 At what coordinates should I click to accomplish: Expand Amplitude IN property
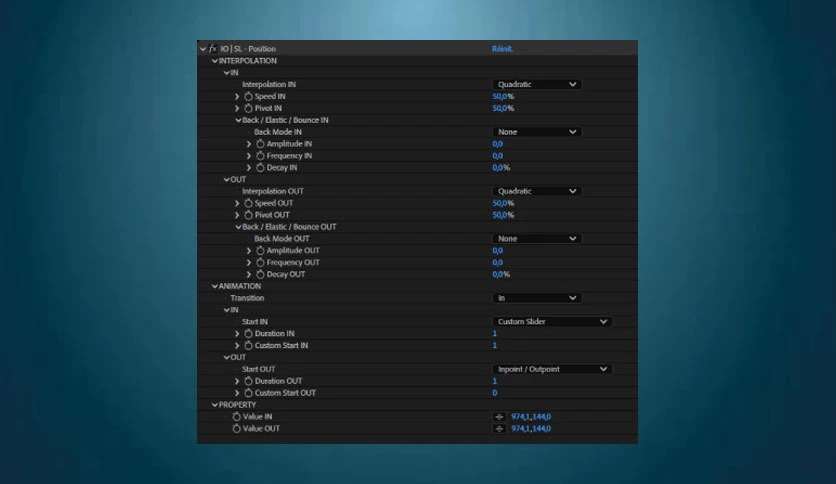pyautogui.click(x=249, y=144)
